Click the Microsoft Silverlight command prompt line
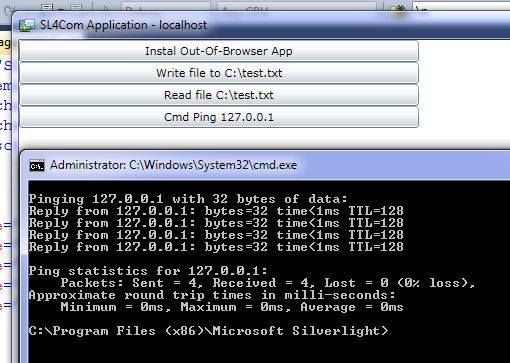Screen dimensions: 510x363 pyautogui.click(x=209, y=331)
